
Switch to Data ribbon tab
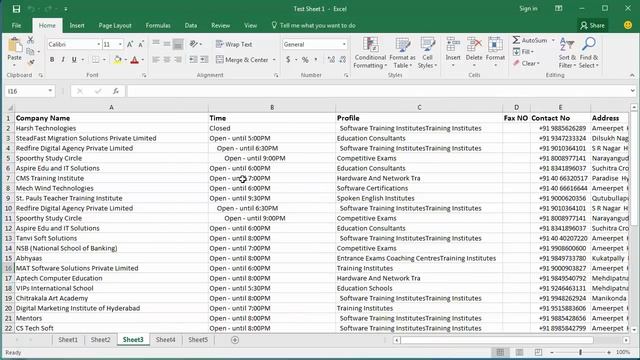point(191,25)
